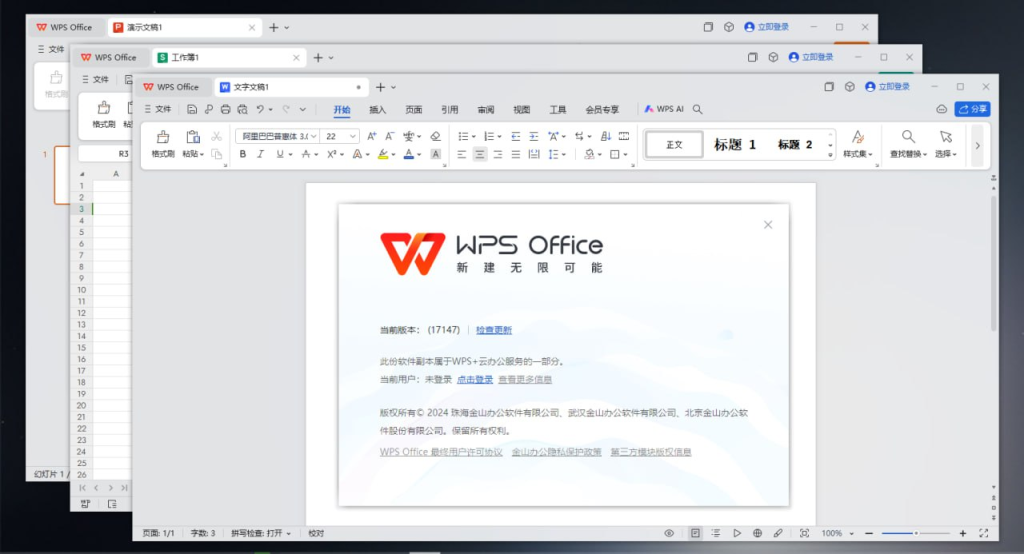Click the Click to Log In (点击登录) link
The width and height of the screenshot is (1024, 554).
pyautogui.click(x=475, y=380)
